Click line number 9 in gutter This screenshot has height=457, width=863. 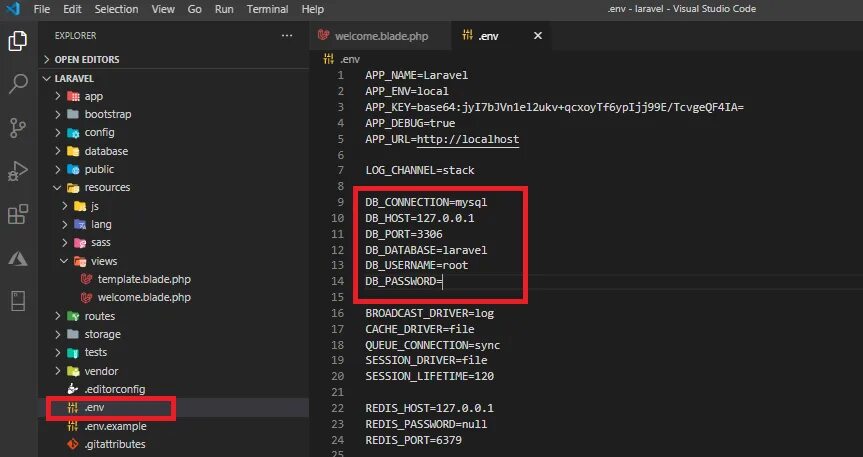[341, 202]
